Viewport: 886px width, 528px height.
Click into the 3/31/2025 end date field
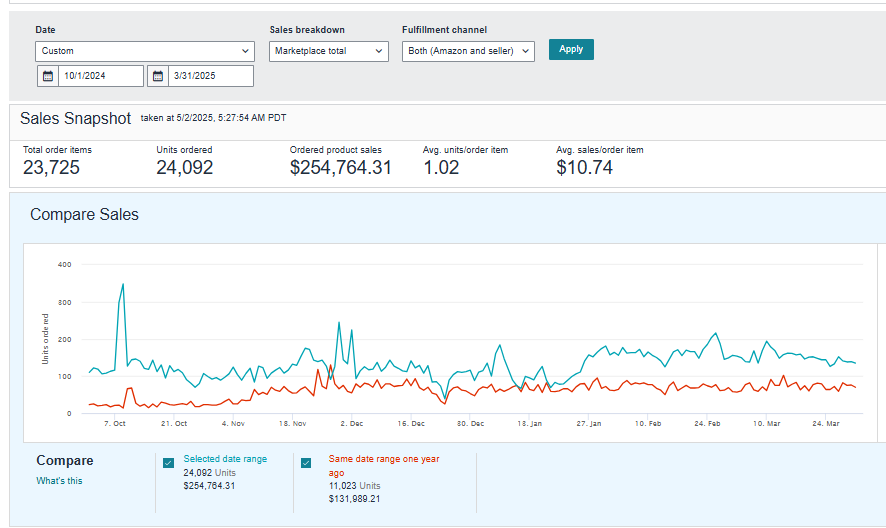point(211,76)
